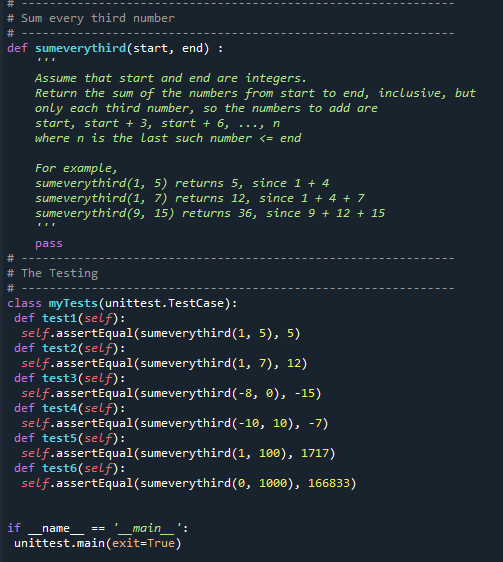The height and width of the screenshot is (562, 503).
Task: Click the expected value 166833
Action: (x=329, y=483)
